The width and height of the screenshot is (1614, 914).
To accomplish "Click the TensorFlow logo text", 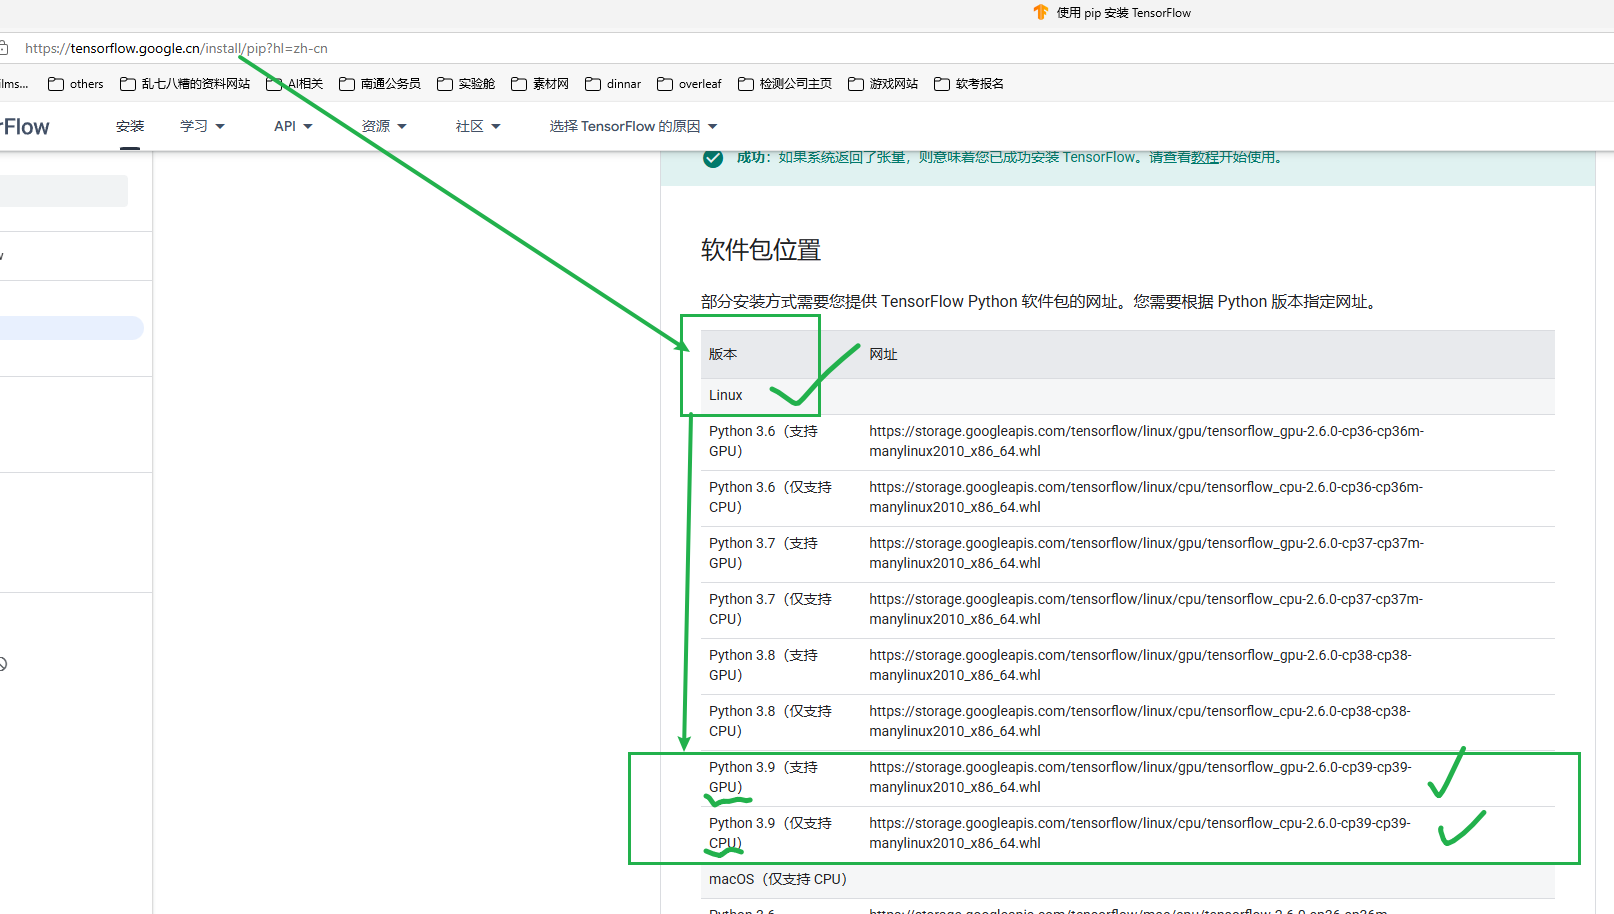I will 24,127.
